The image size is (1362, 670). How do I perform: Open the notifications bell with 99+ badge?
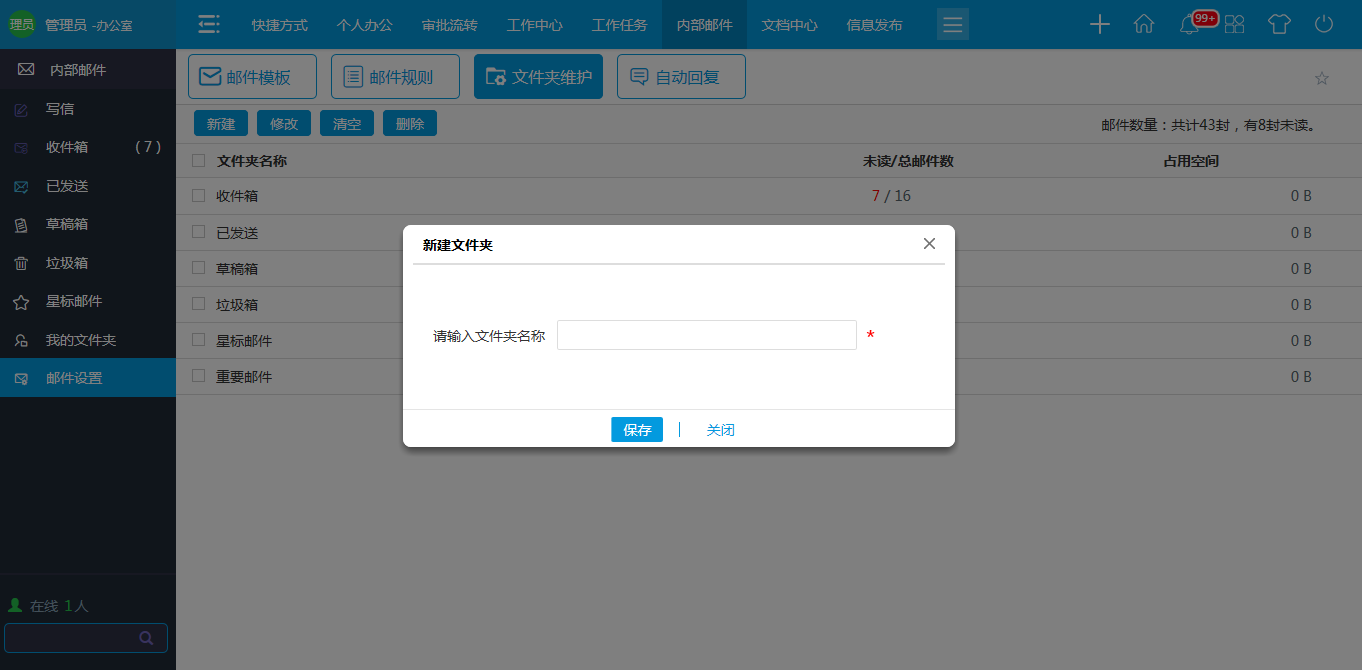pos(1189,23)
